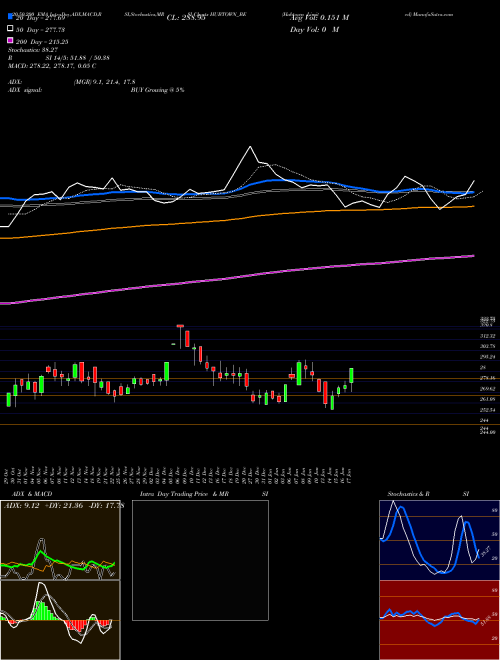Click the 'CL: 283.95' closing price text

pyautogui.click(x=186, y=18)
